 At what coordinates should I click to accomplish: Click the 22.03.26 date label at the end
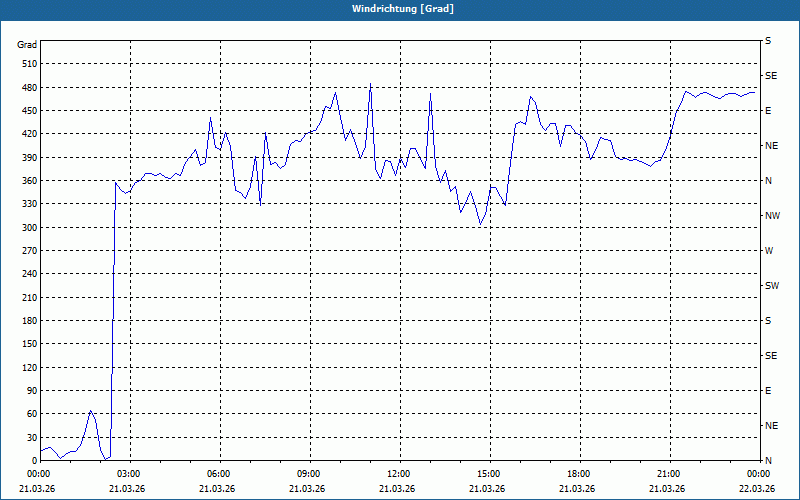point(757,489)
